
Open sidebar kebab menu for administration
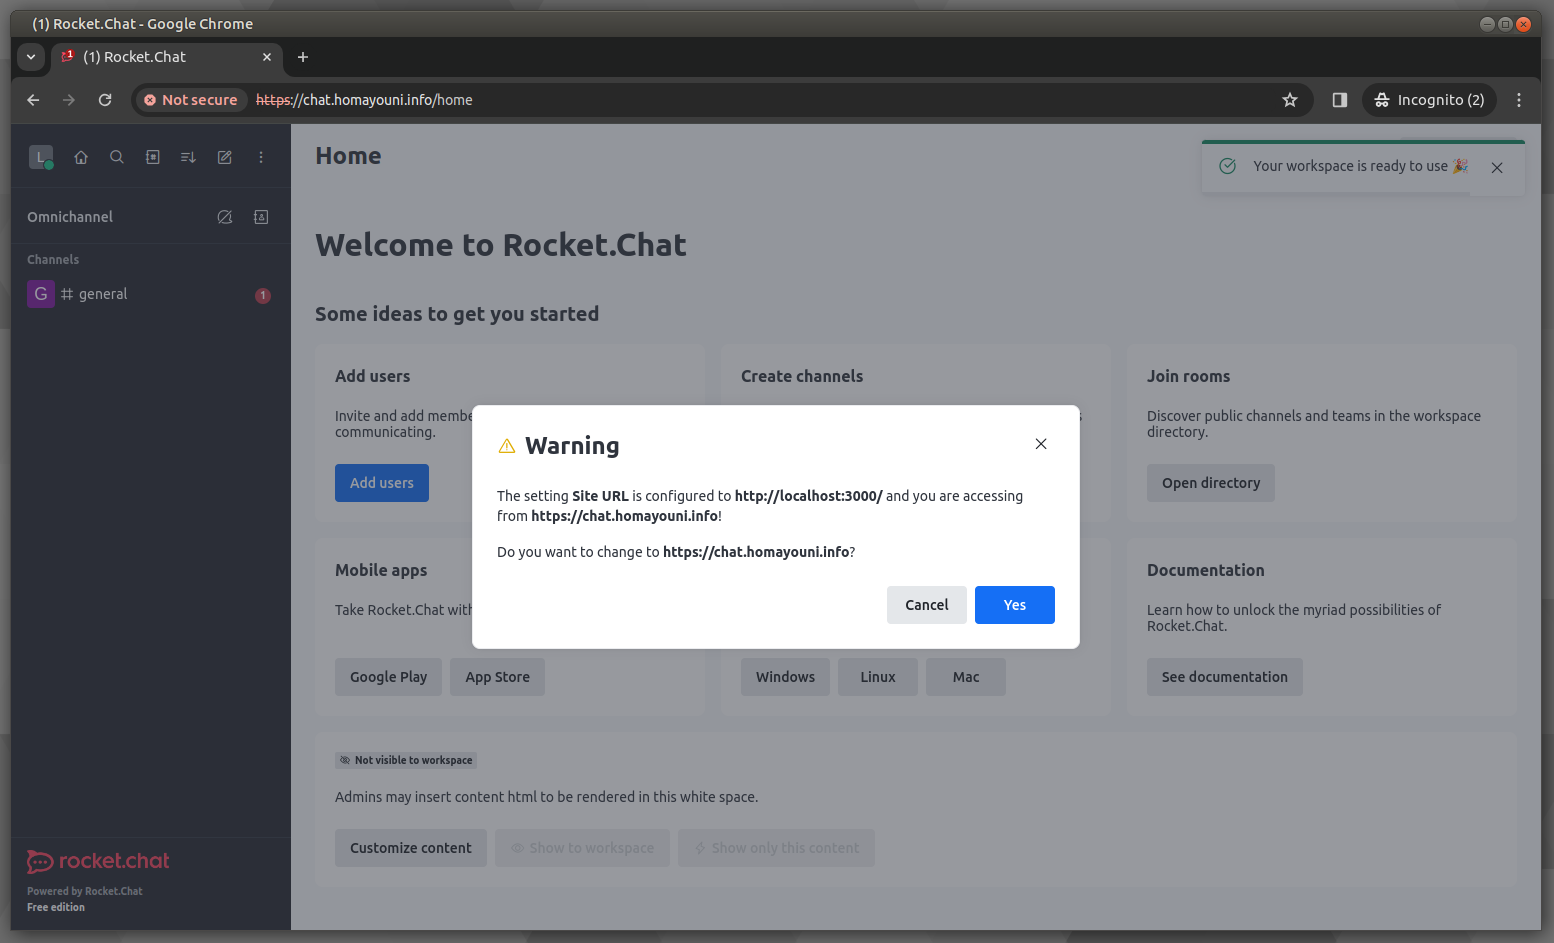tap(261, 157)
